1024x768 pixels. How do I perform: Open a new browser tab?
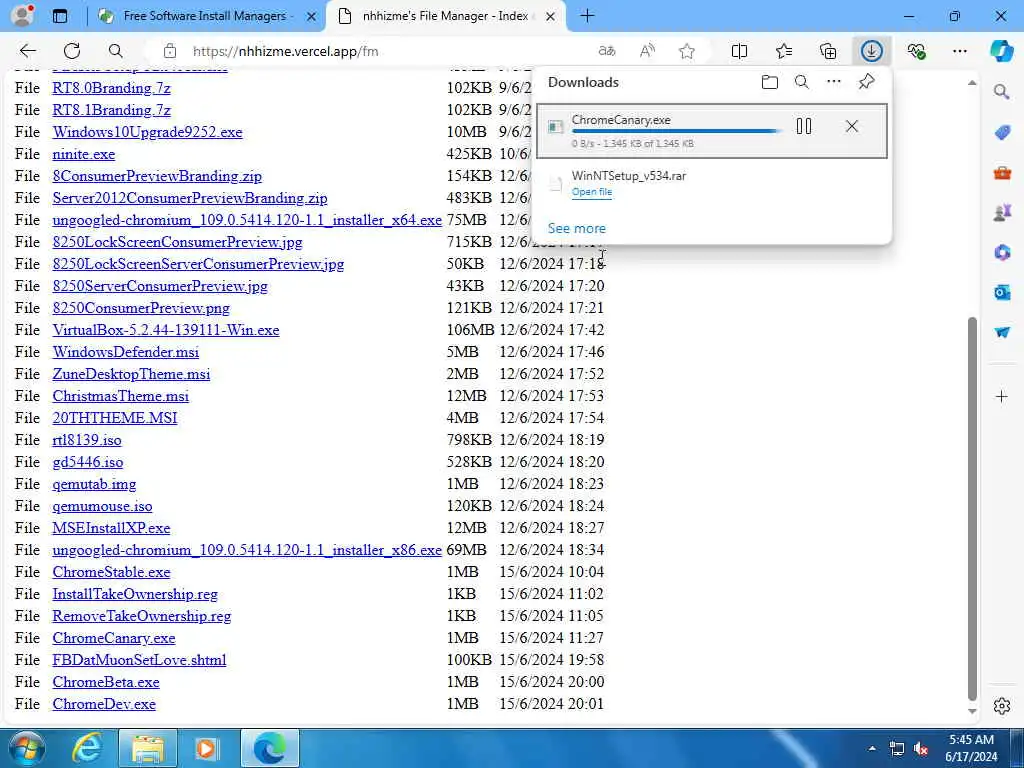pyautogui.click(x=587, y=16)
